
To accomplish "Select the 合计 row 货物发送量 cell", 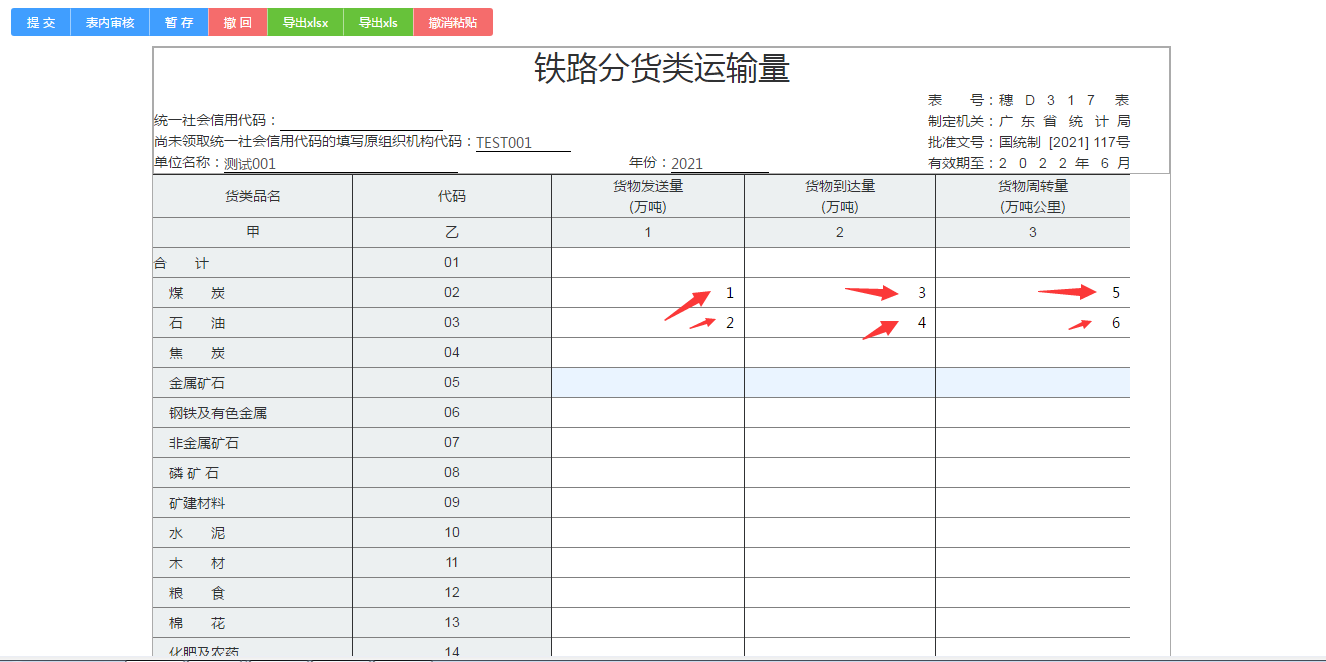I will [647, 262].
